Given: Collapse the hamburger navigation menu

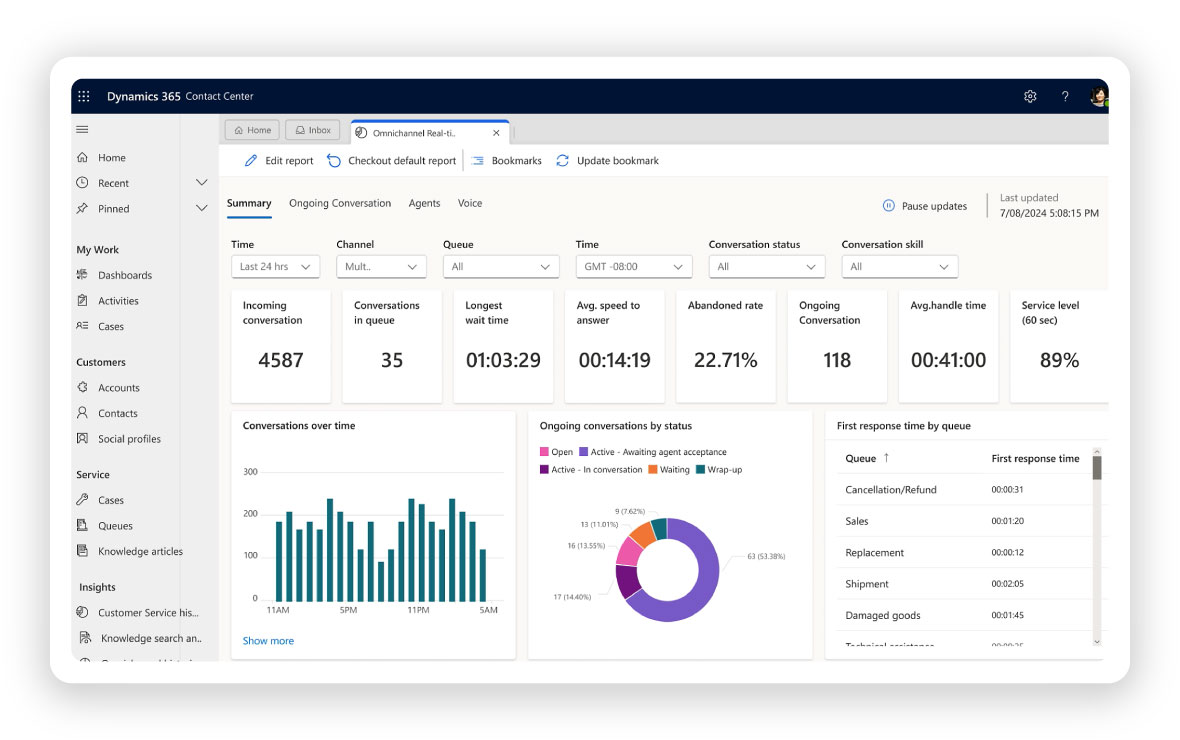Looking at the screenshot, I should point(82,129).
